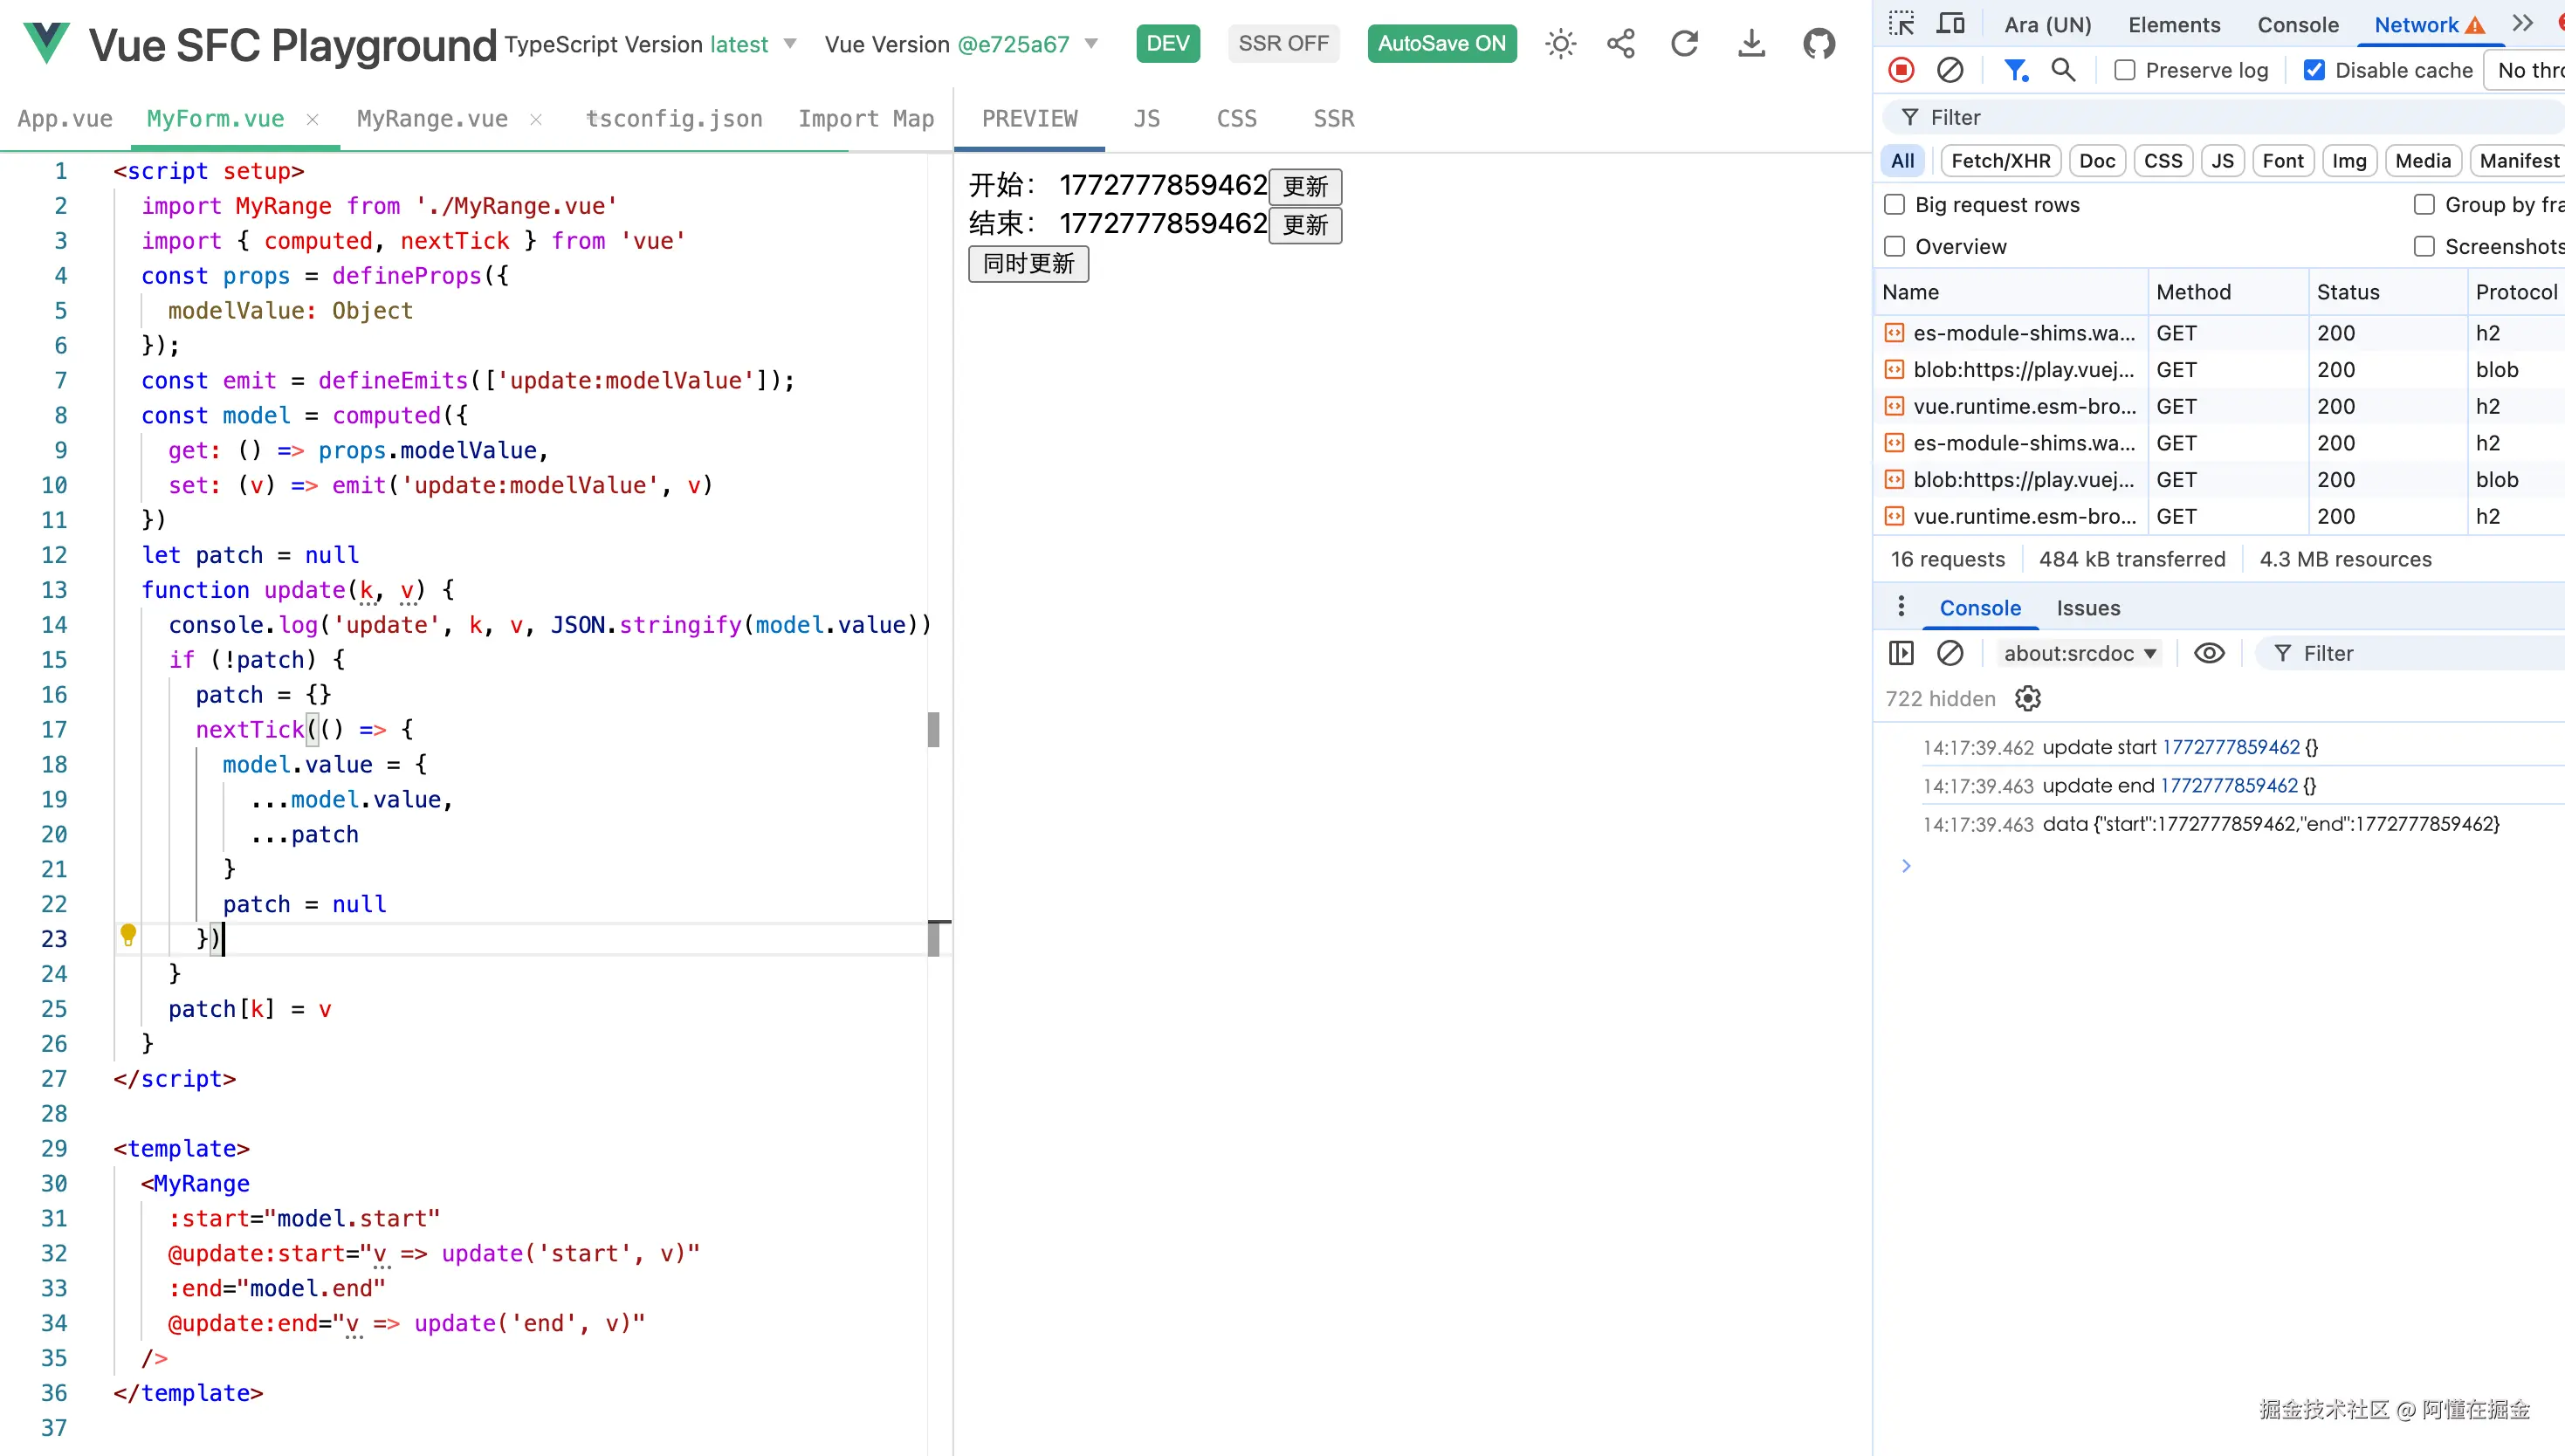Click the download project files icon

tap(1751, 44)
